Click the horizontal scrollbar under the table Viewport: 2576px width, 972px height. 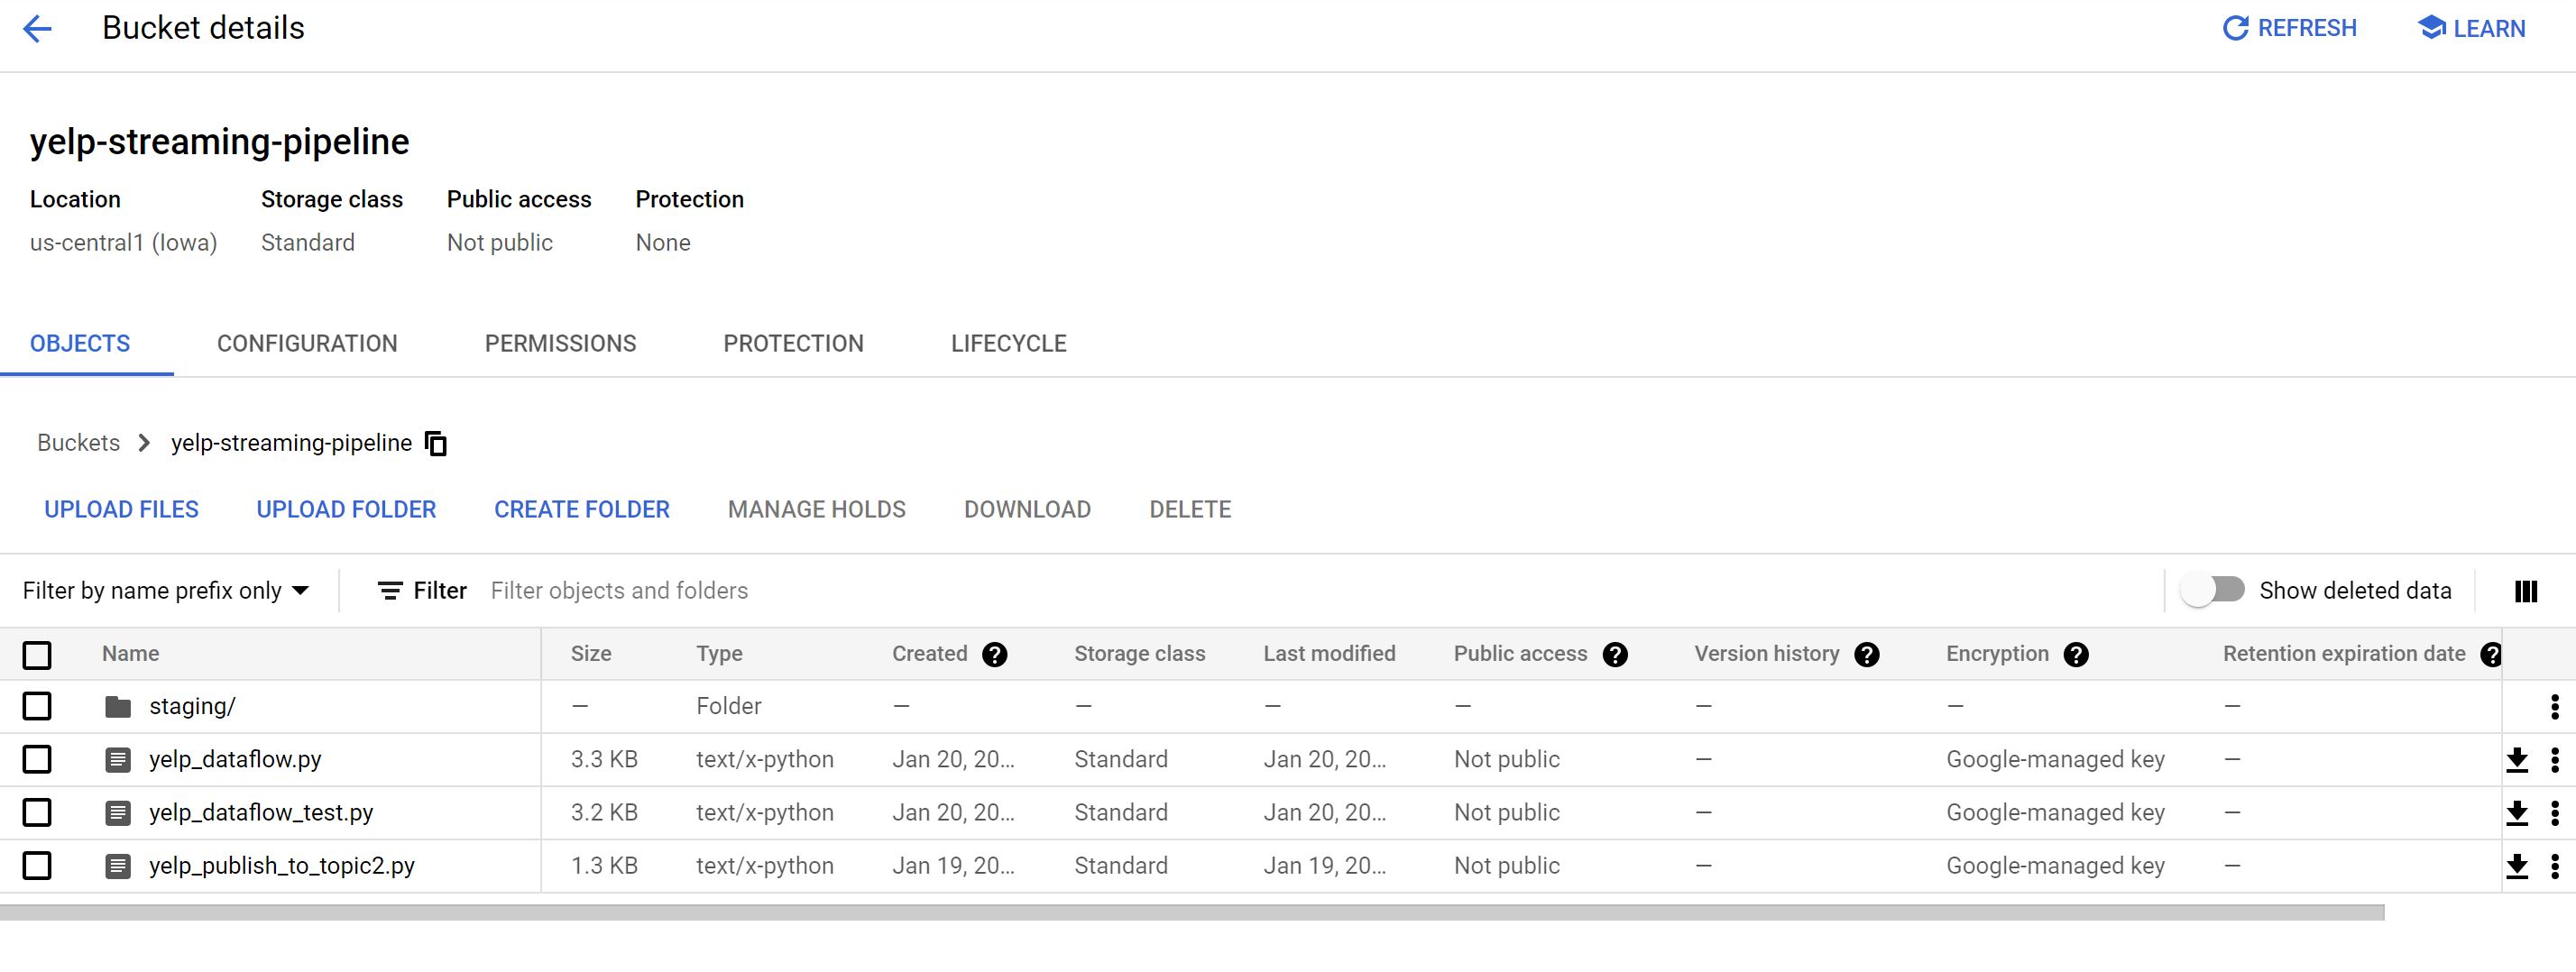pyautogui.click(x=1192, y=912)
